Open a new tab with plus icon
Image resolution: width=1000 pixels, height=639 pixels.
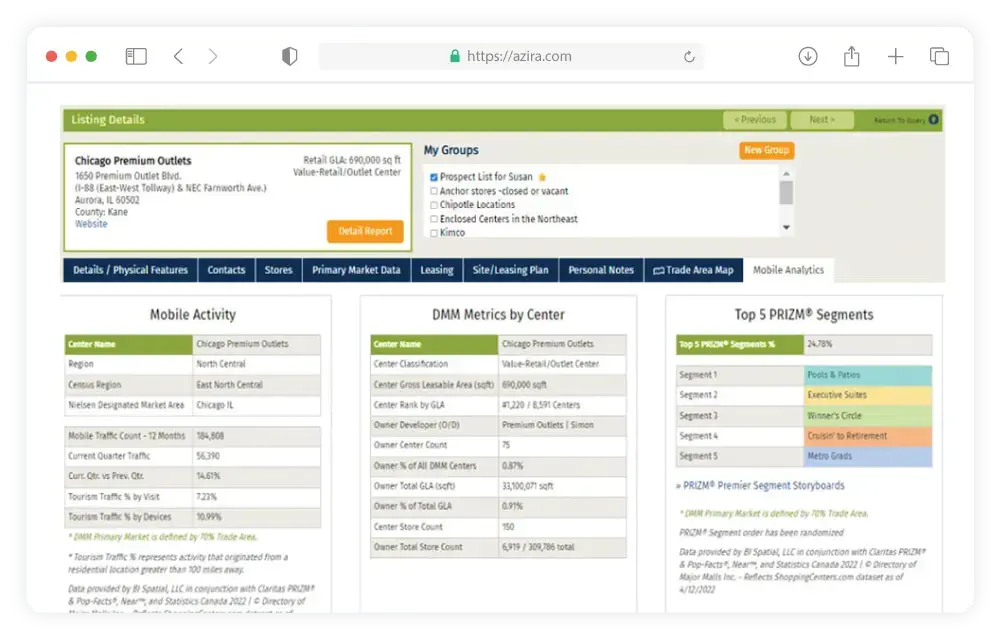[895, 56]
